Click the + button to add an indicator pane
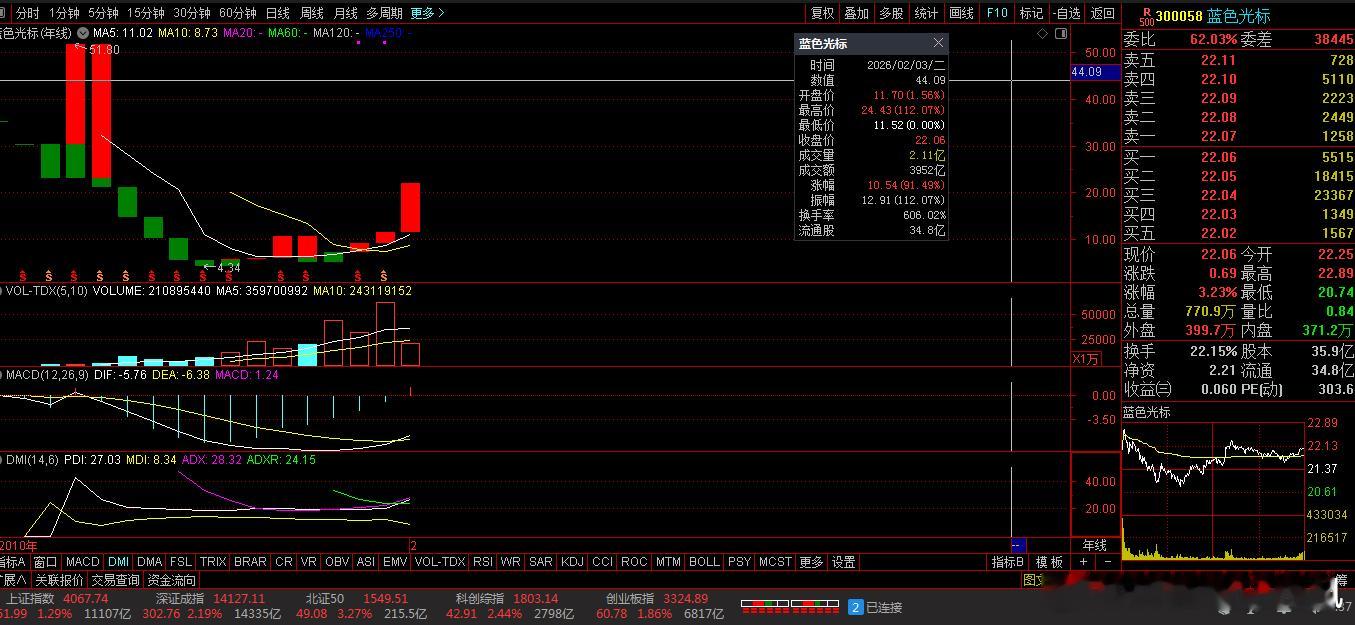Image resolution: width=1355 pixels, height=625 pixels. 1082,561
